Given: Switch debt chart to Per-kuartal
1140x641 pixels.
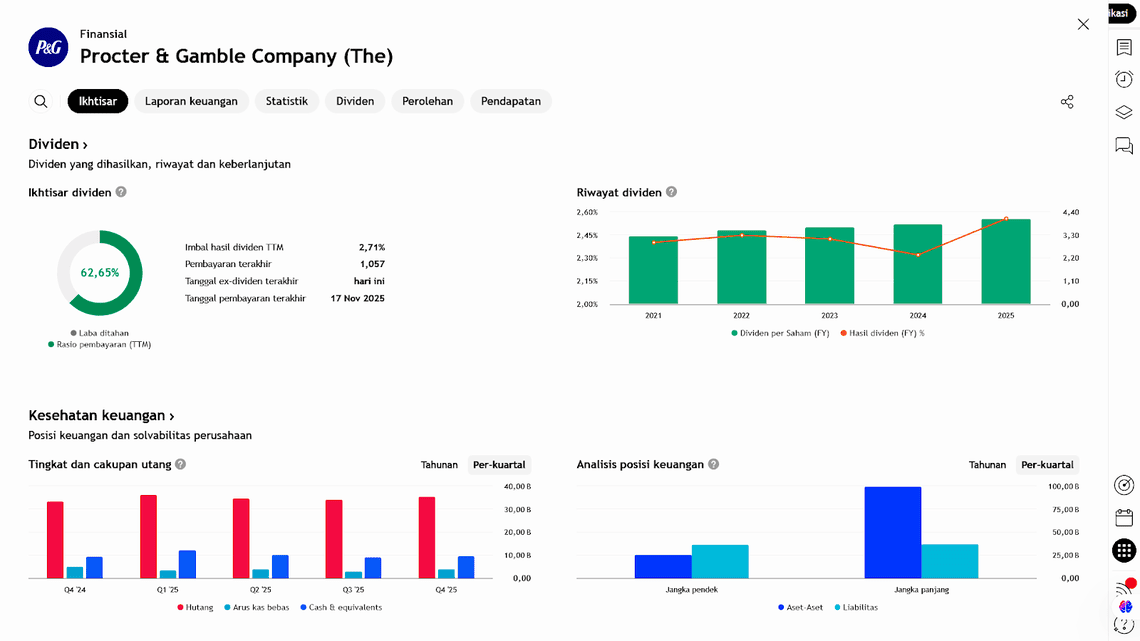Looking at the screenshot, I should 499,465.
